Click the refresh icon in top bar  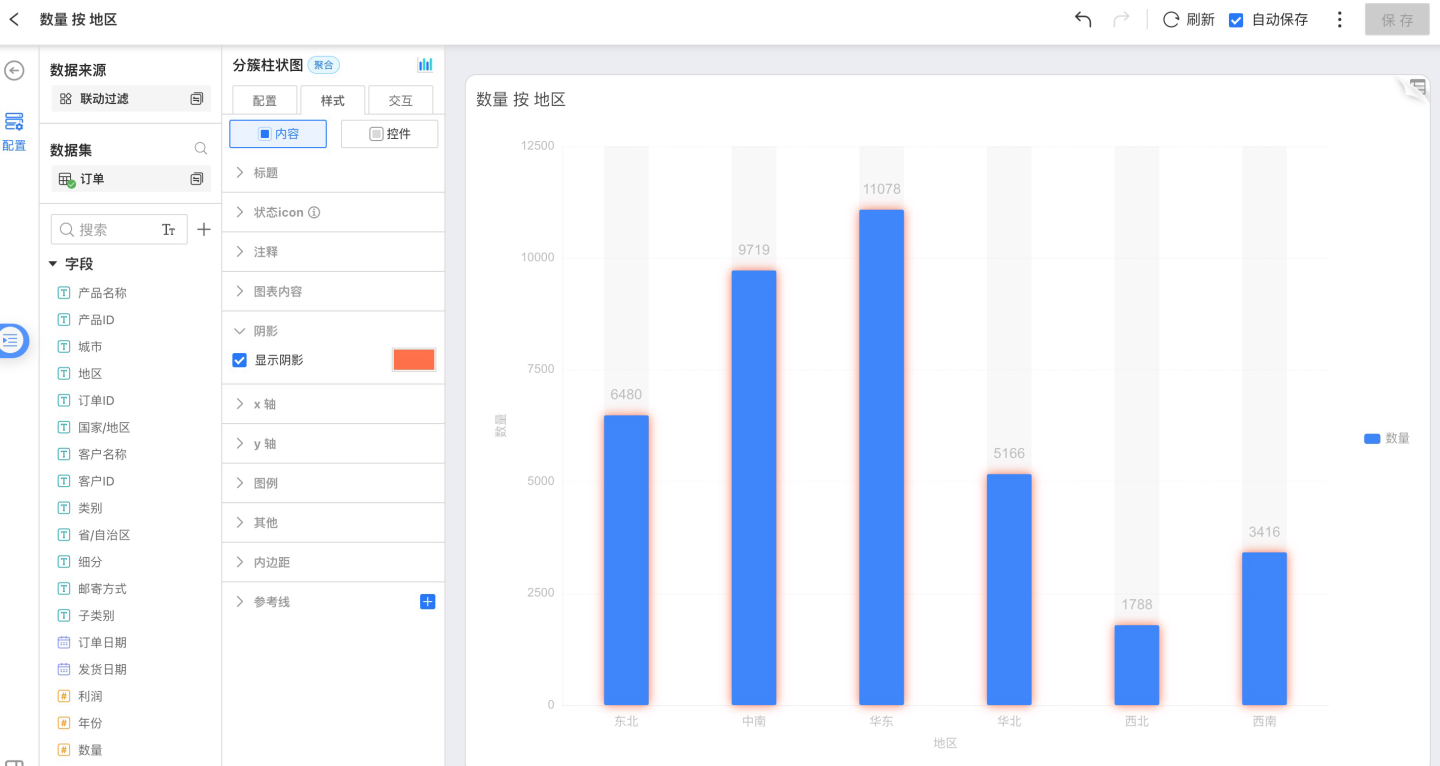(1171, 20)
